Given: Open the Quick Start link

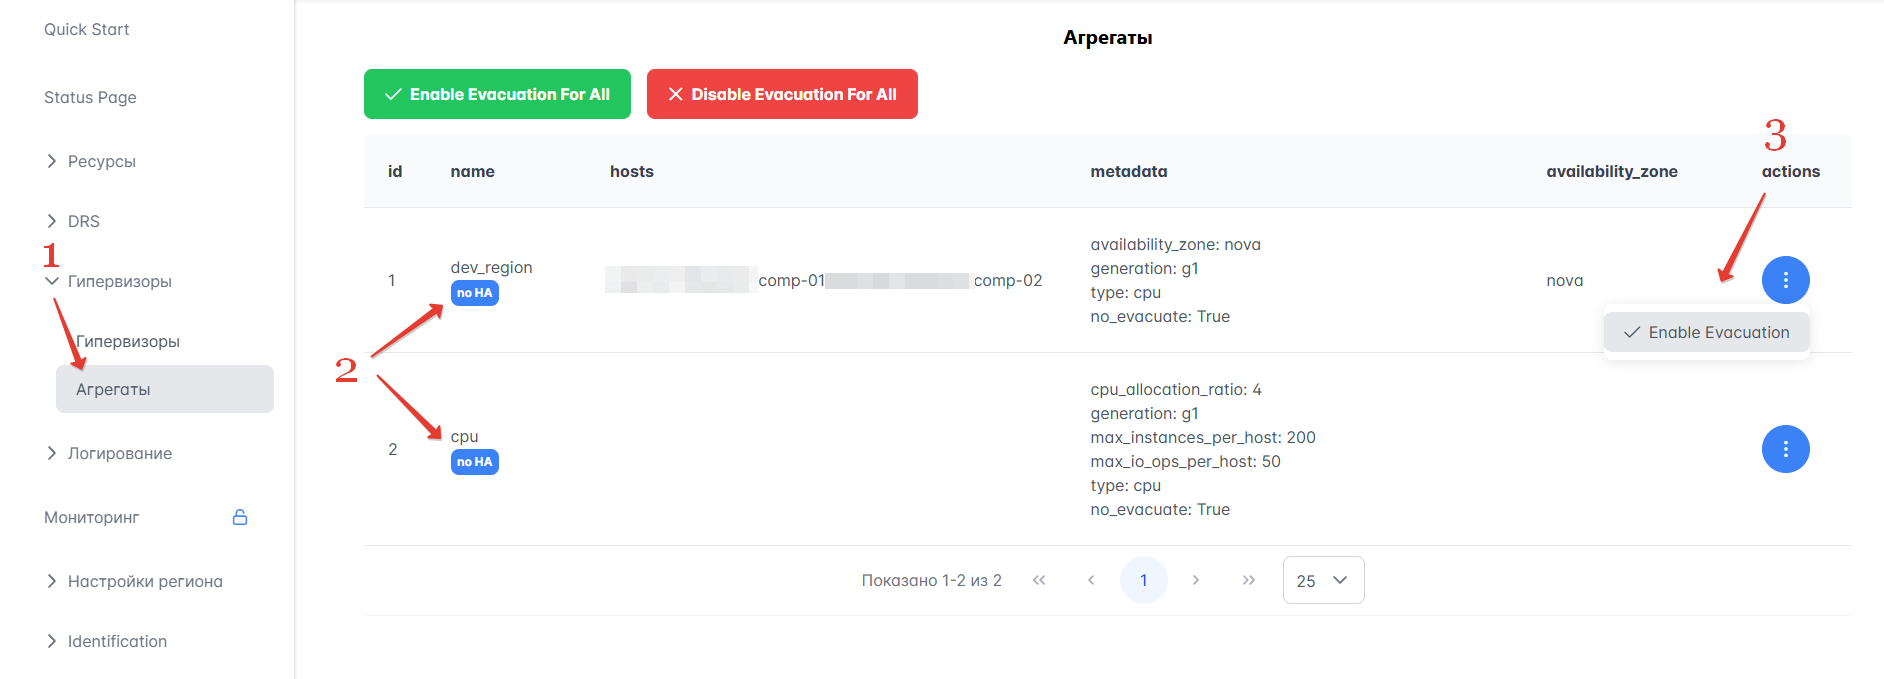Looking at the screenshot, I should tap(87, 29).
